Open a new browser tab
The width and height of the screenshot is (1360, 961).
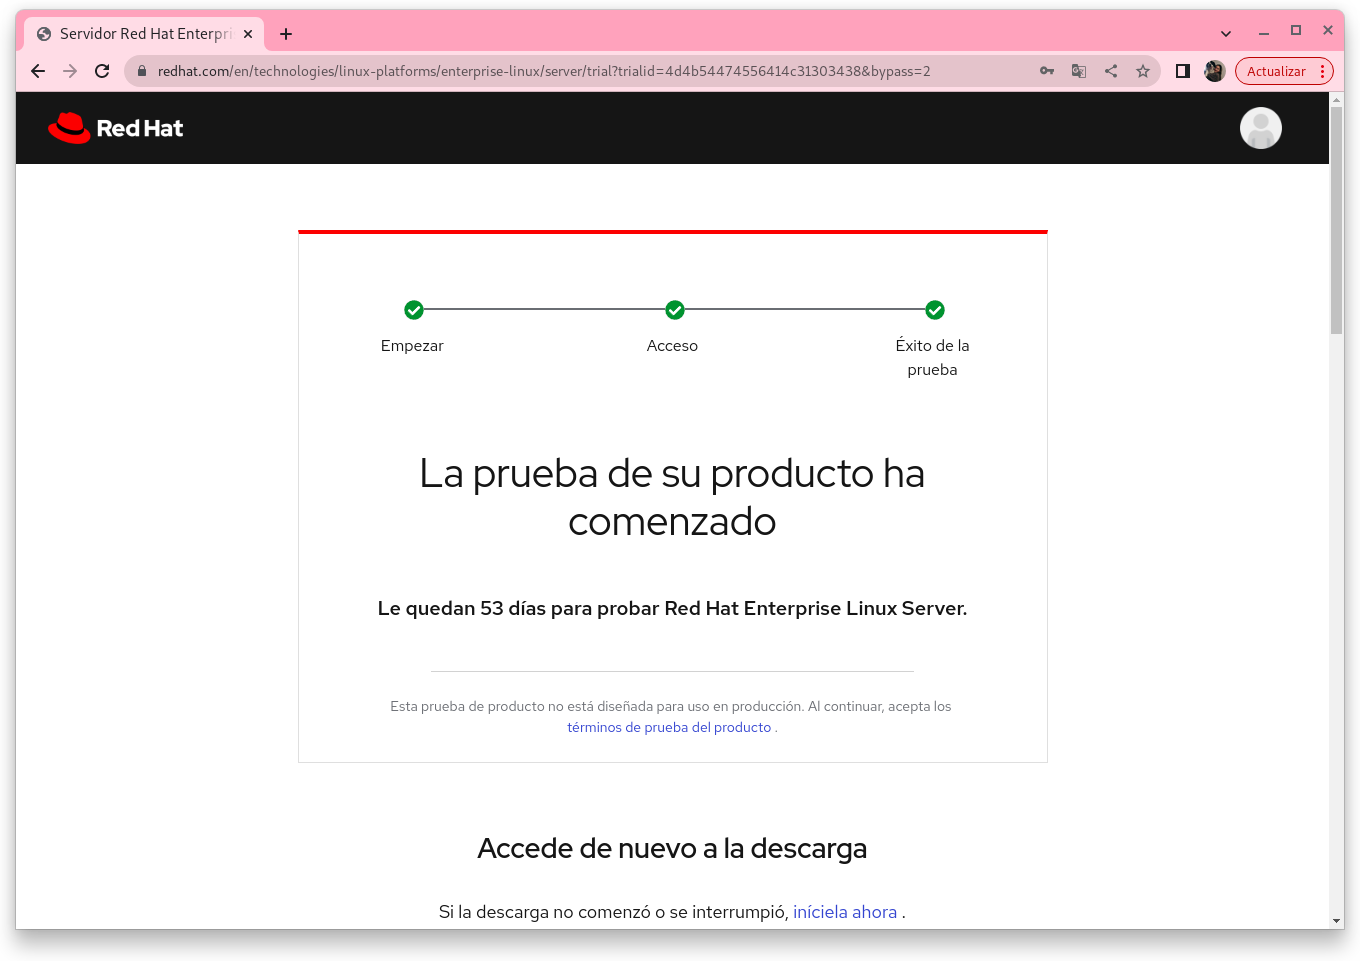point(286,34)
